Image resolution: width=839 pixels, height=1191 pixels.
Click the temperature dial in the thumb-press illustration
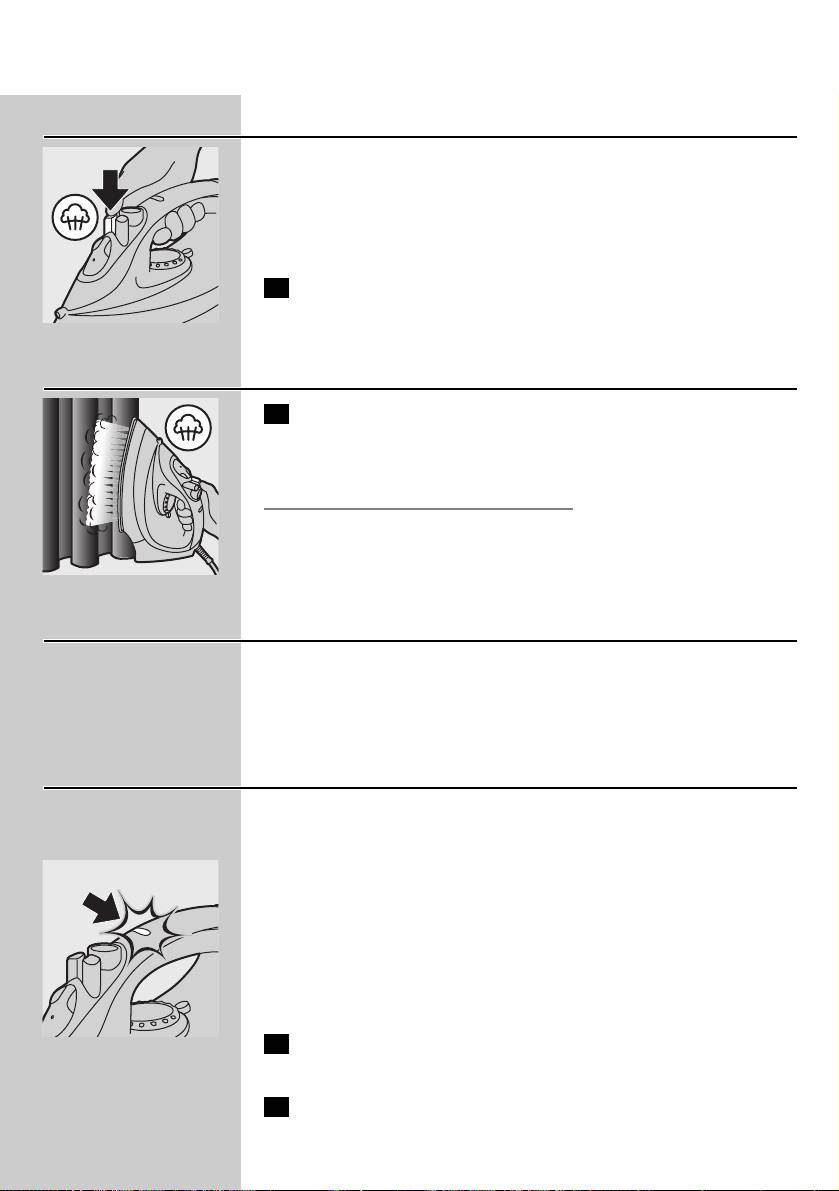(x=171, y=262)
